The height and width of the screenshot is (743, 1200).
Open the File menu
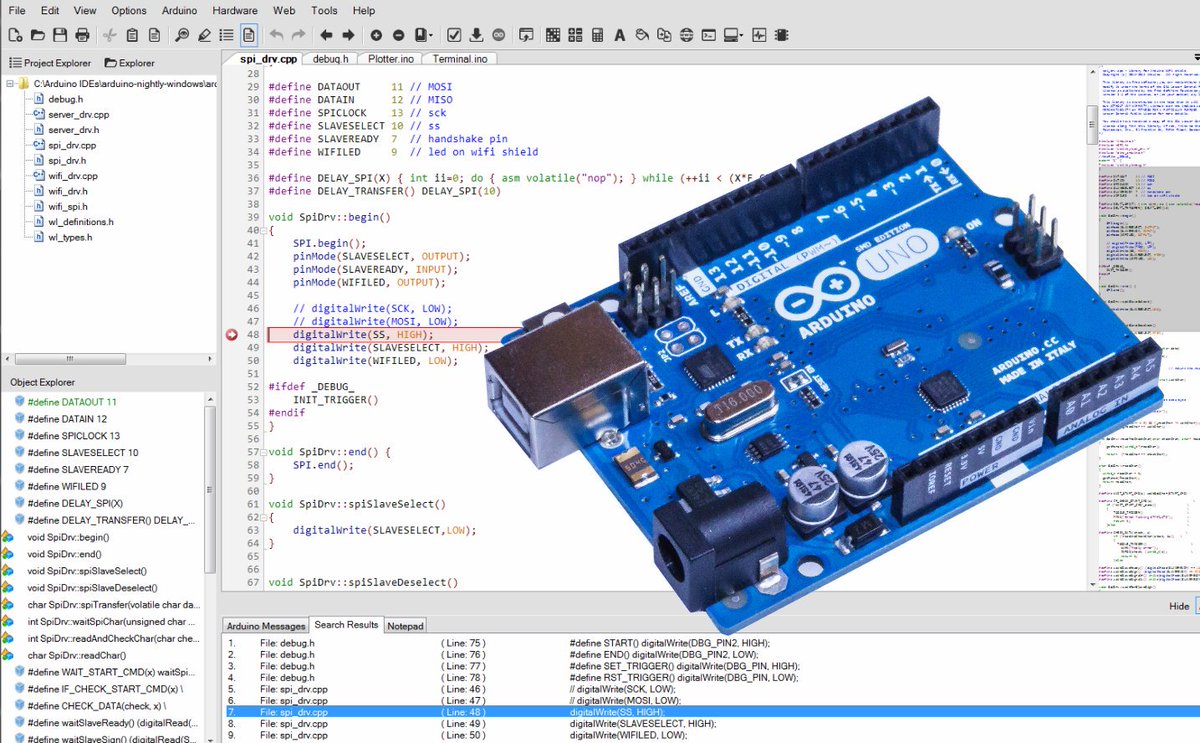tap(17, 10)
